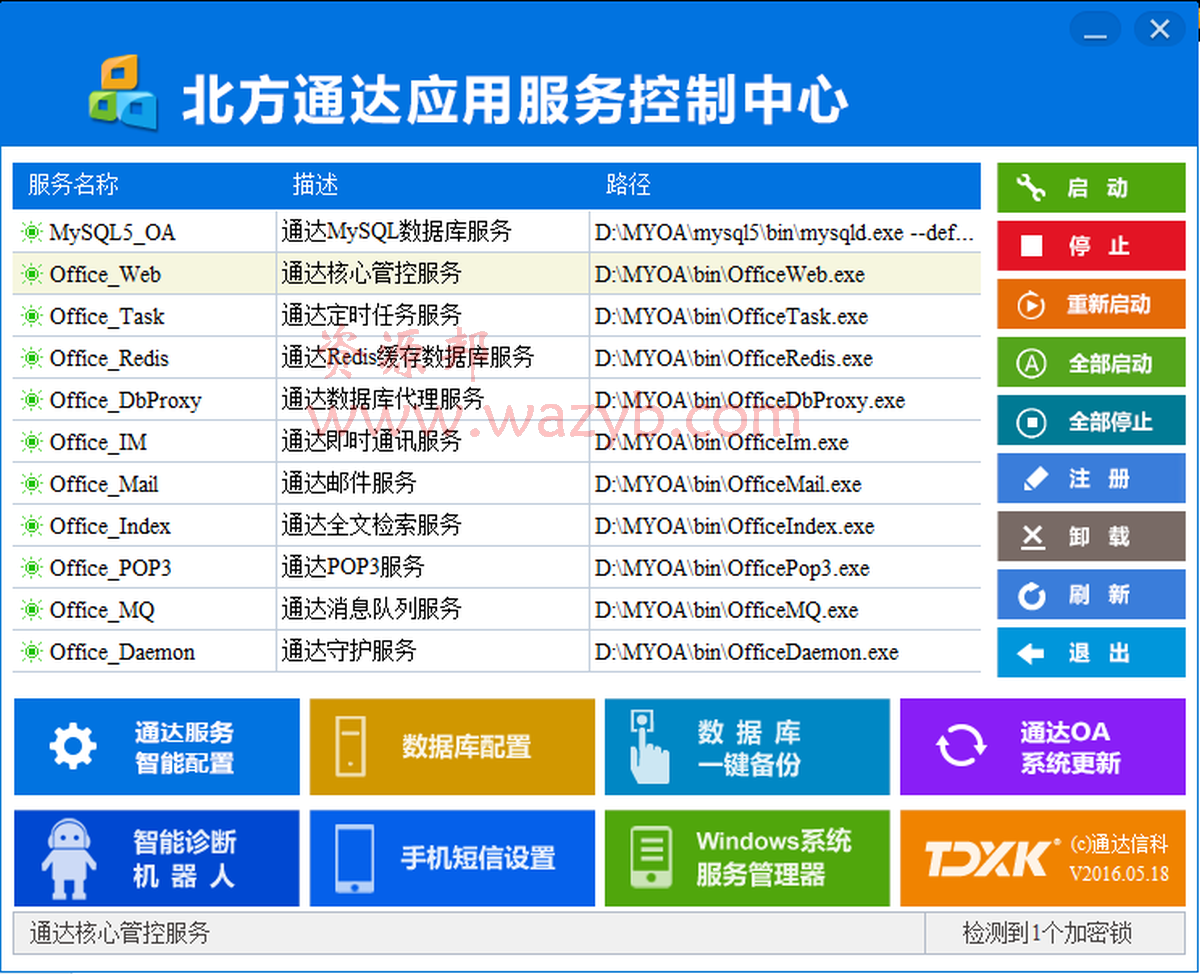
Task: Click the gear icon on 通达服务智能配置 tile
Action: (x=73, y=746)
